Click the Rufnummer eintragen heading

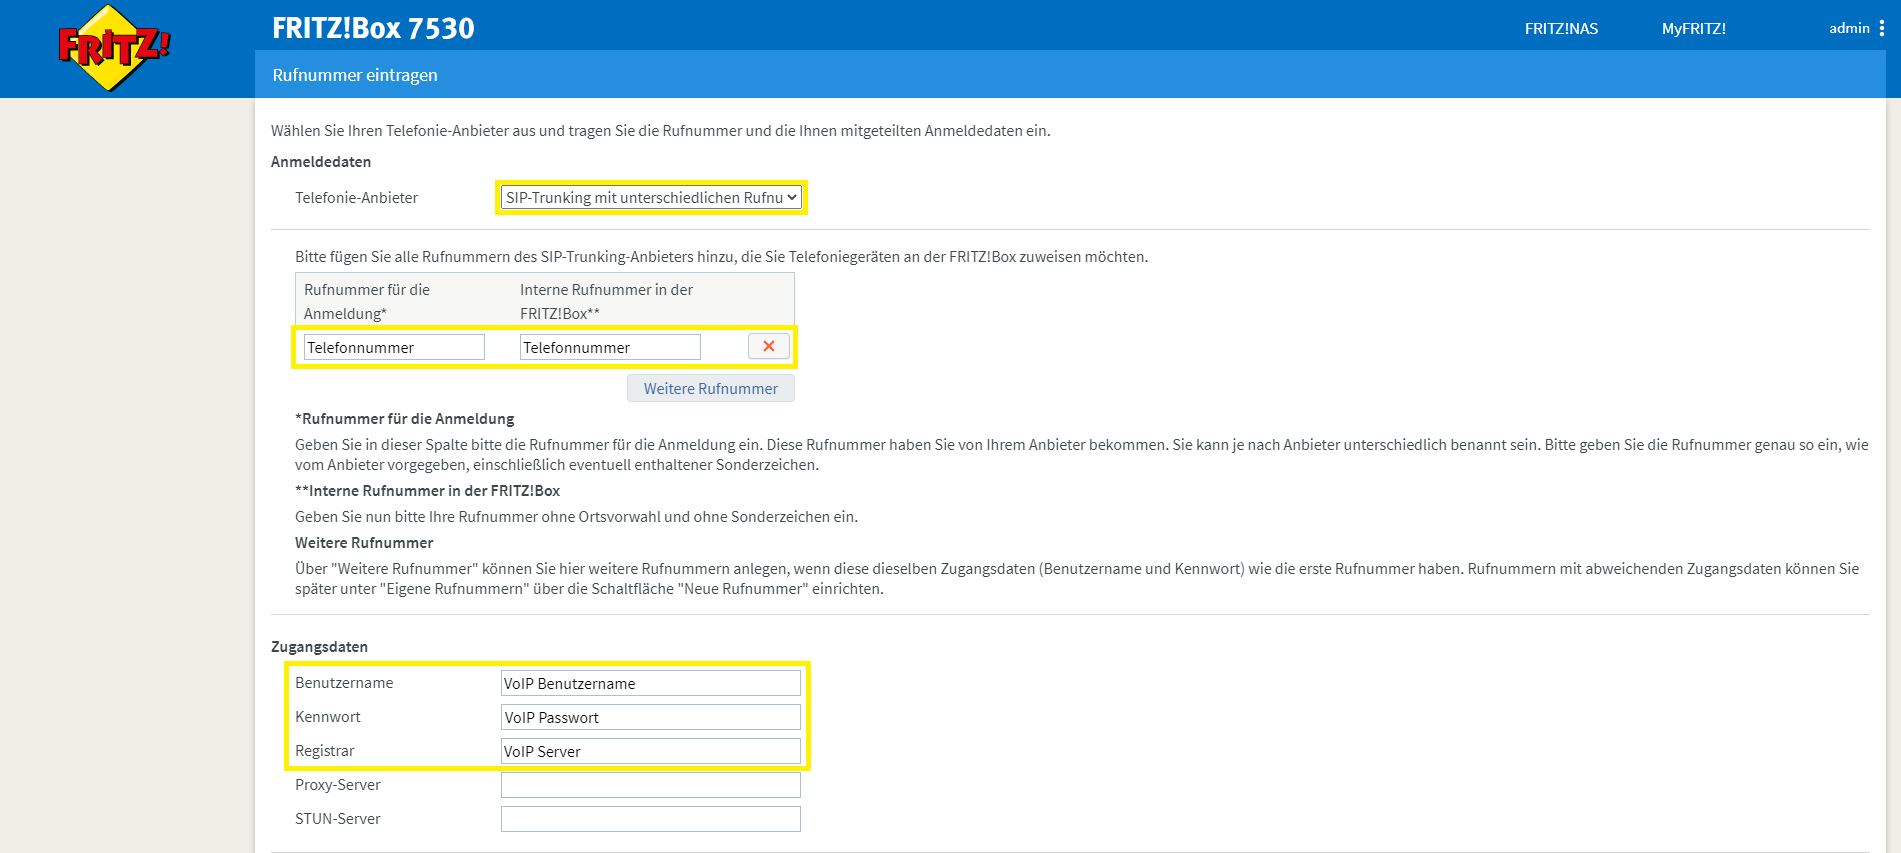click(355, 75)
